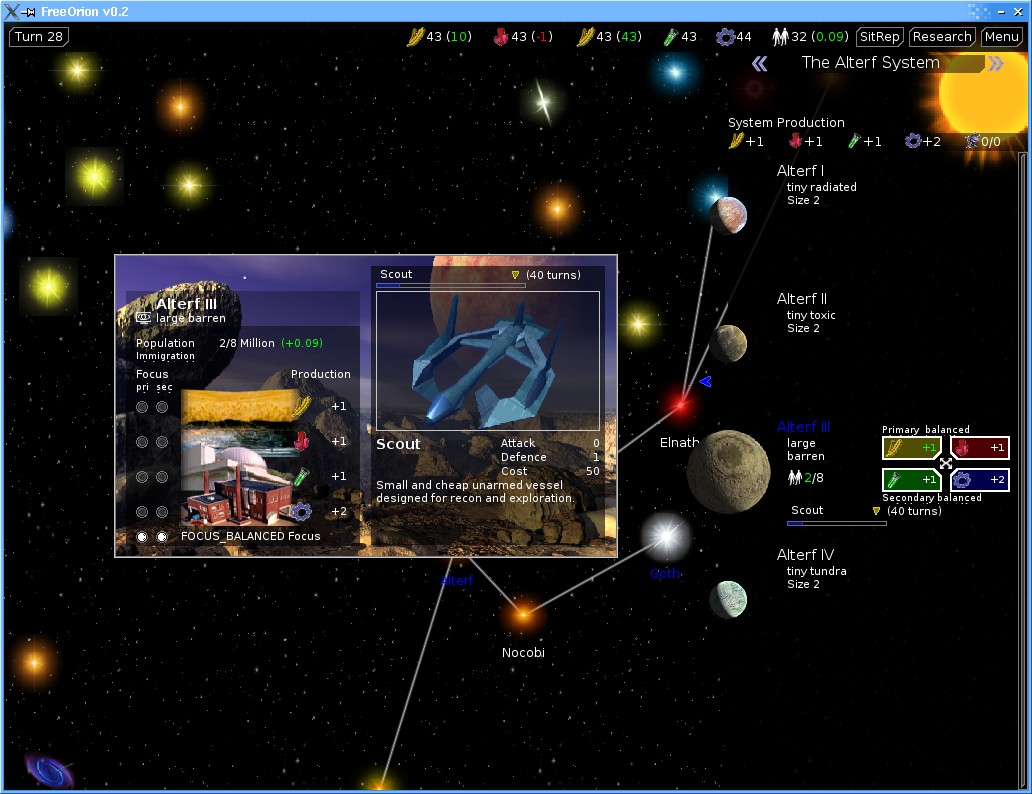Image resolution: width=1032 pixels, height=794 pixels.
Task: Click the galaxy icon in bottom-left corner
Action: [x=46, y=771]
